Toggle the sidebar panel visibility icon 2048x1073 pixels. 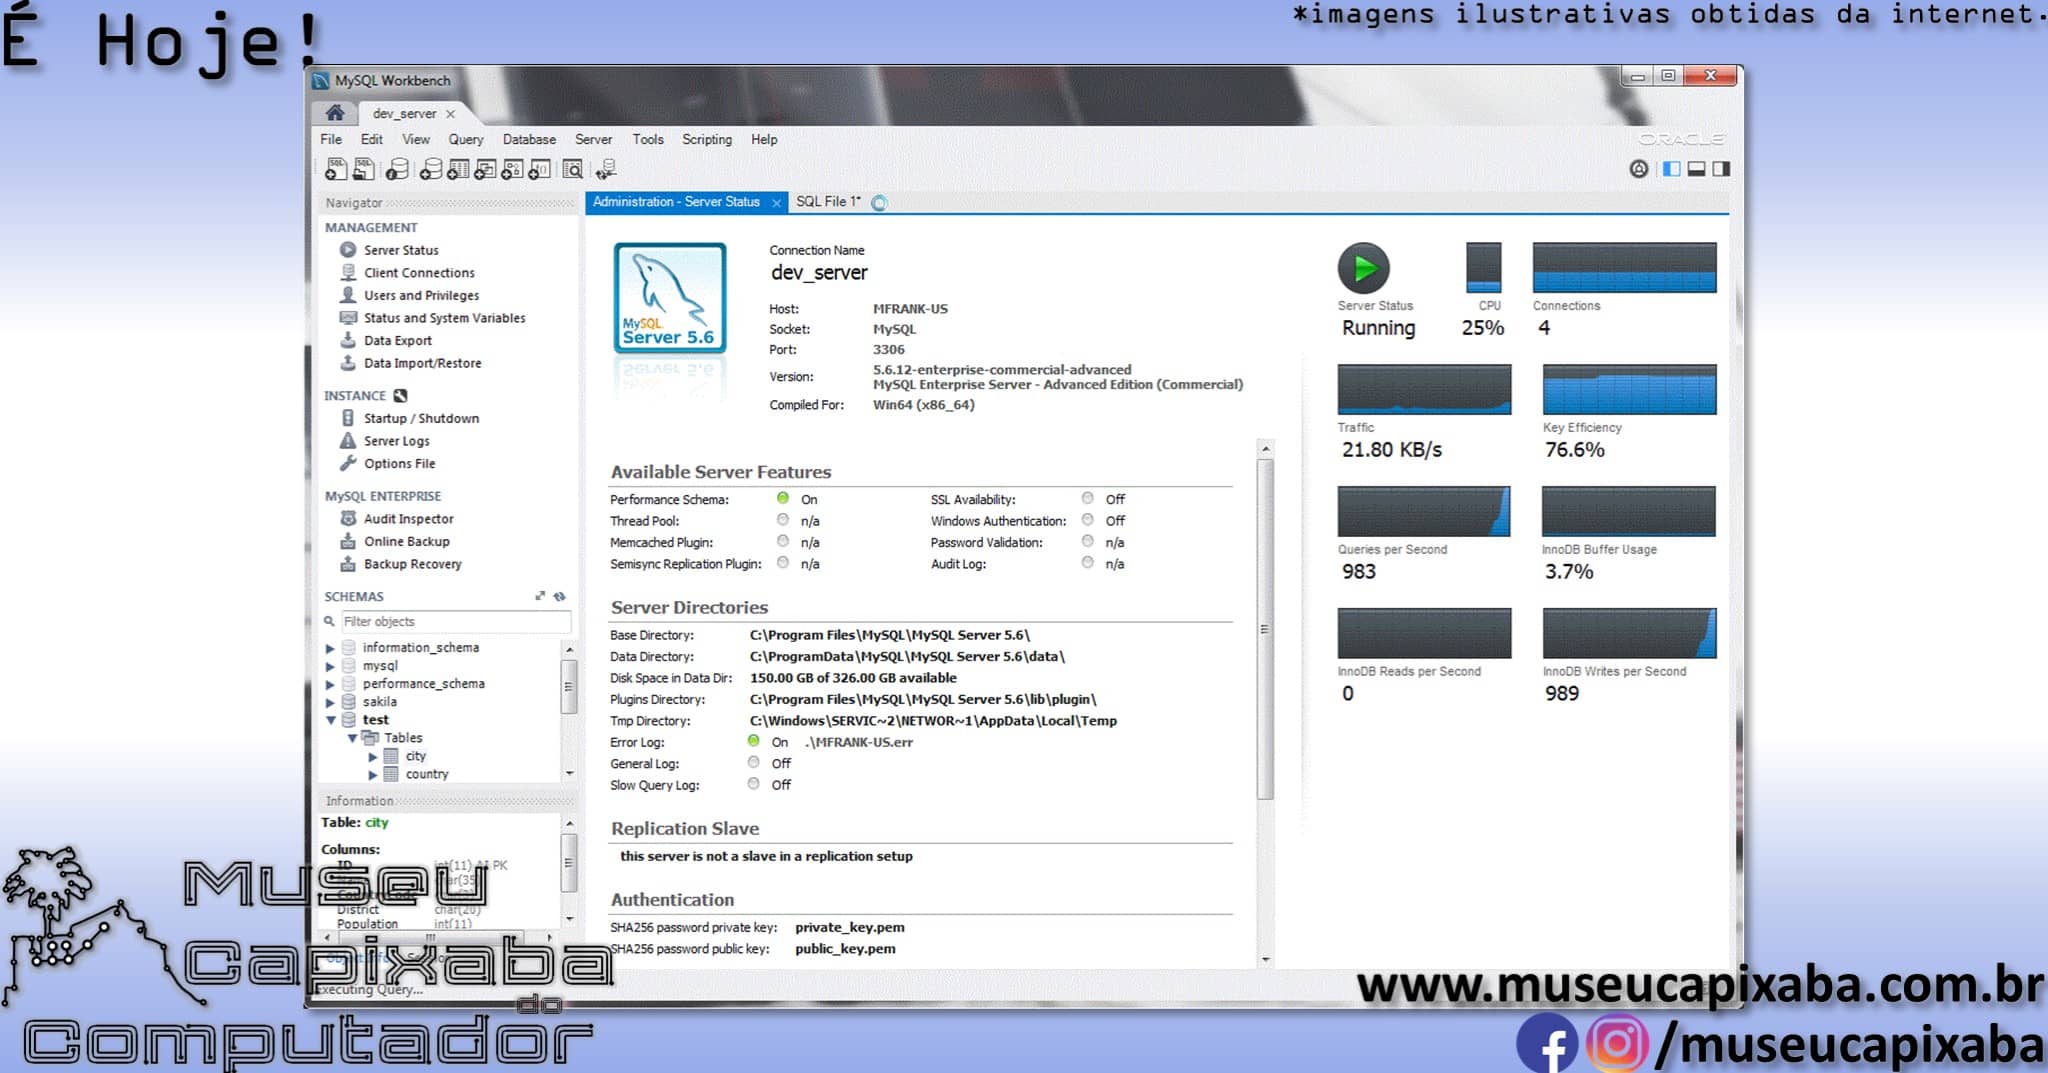click(x=1670, y=168)
